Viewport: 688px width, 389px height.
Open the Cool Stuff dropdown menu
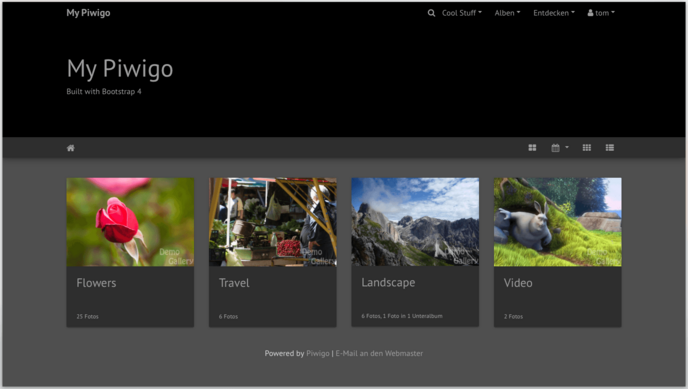click(462, 13)
